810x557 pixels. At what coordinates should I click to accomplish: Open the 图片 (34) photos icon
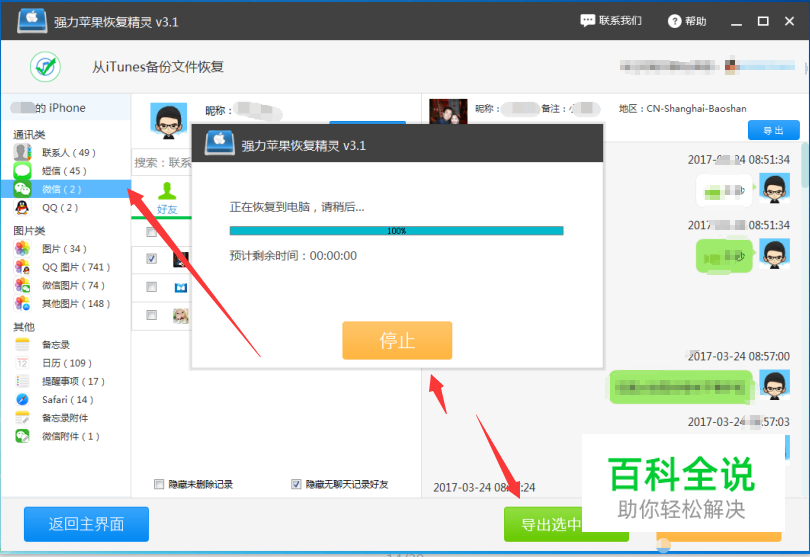pyautogui.click(x=22, y=249)
